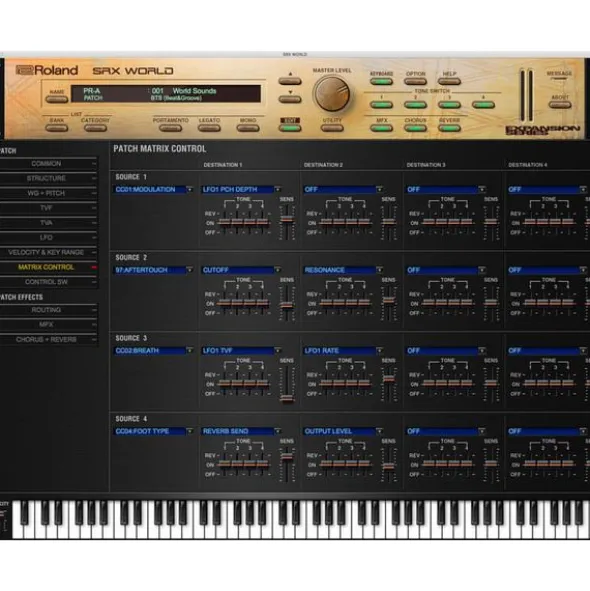Select the MATRIX CONTROL tab
The height and width of the screenshot is (591, 590).
(48, 267)
